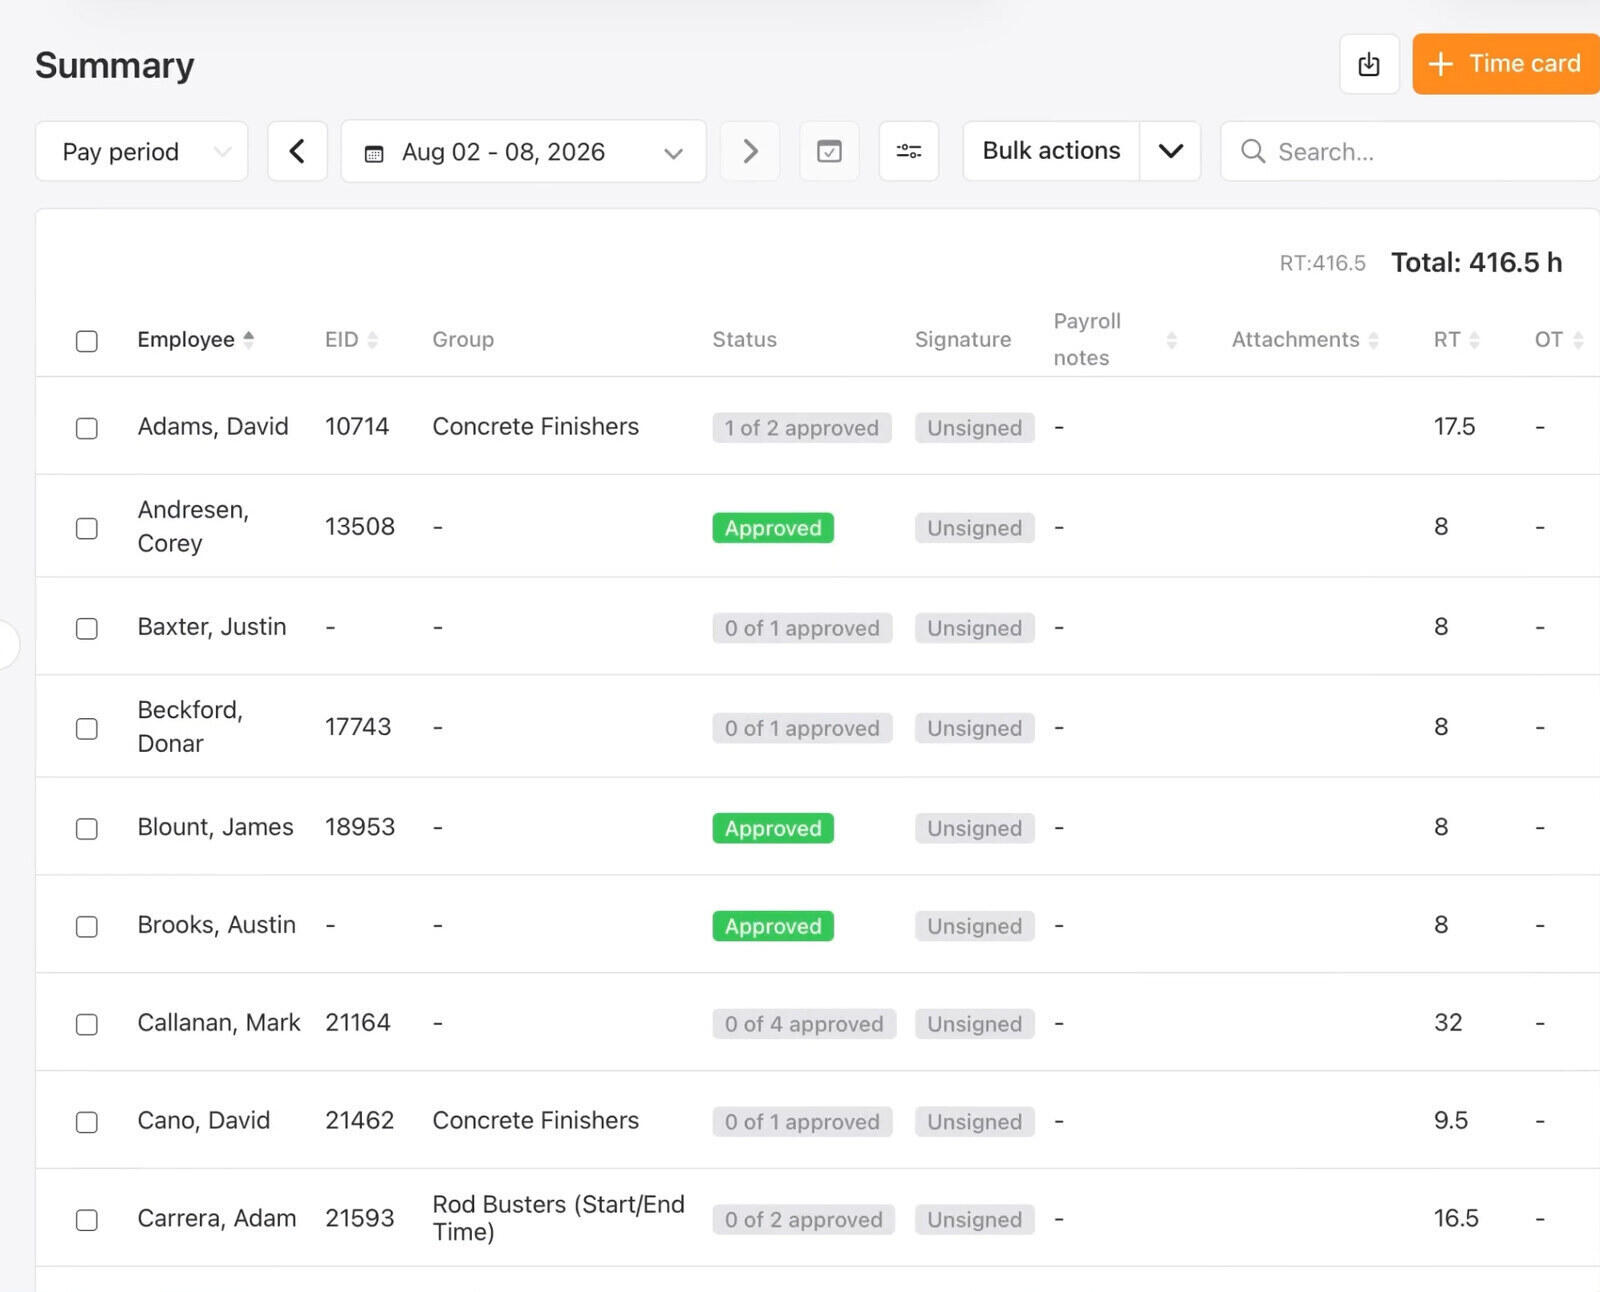Check the box for Andresen, Corey
The width and height of the screenshot is (1600, 1292).
pyautogui.click(x=87, y=528)
